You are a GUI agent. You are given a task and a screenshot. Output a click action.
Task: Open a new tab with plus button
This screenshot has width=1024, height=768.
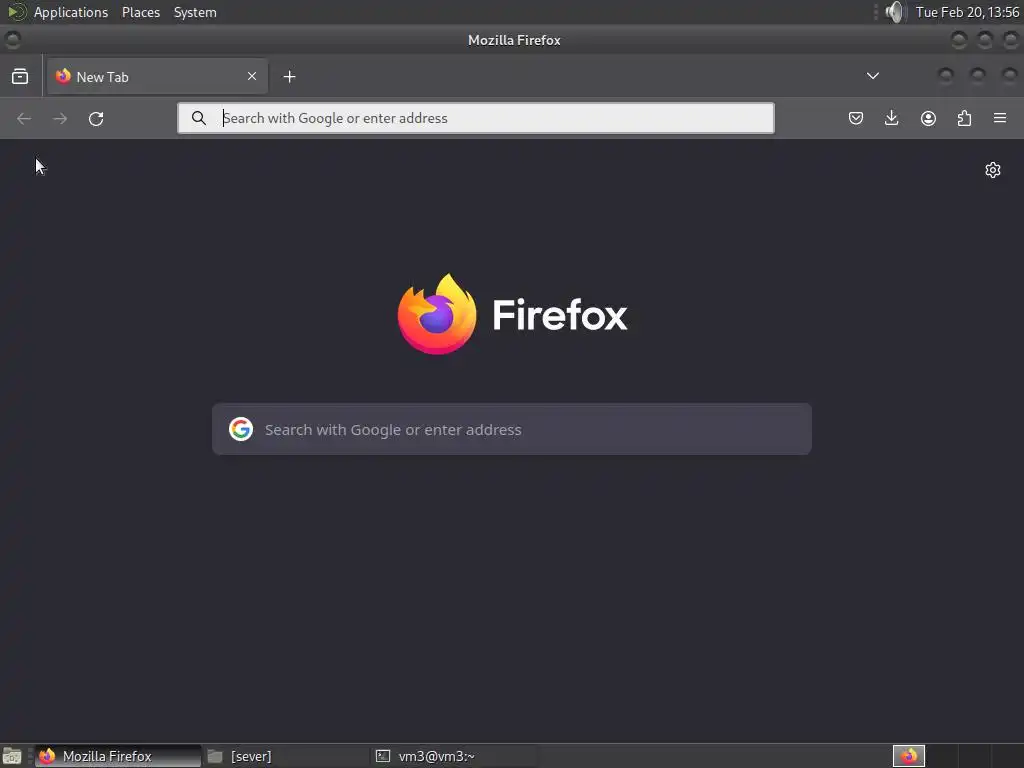tap(289, 77)
